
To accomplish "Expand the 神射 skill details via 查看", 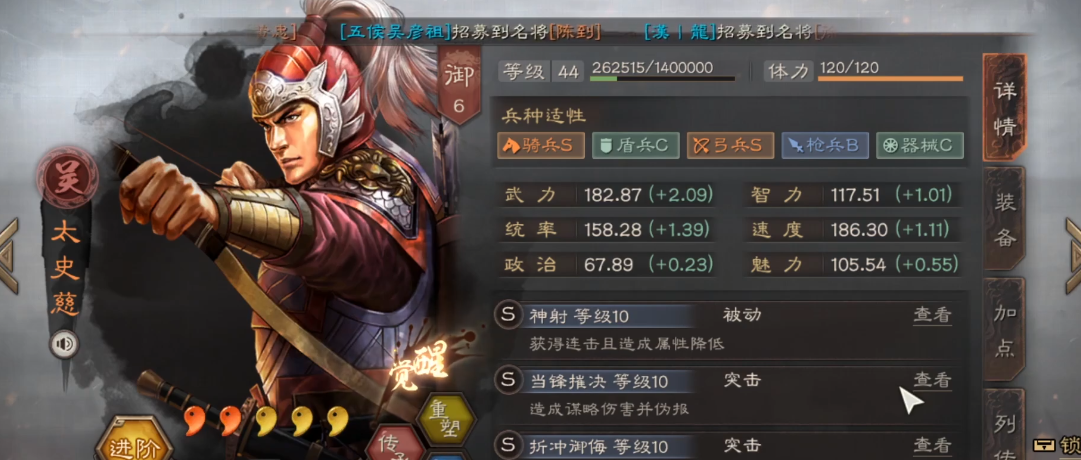I will tap(932, 315).
